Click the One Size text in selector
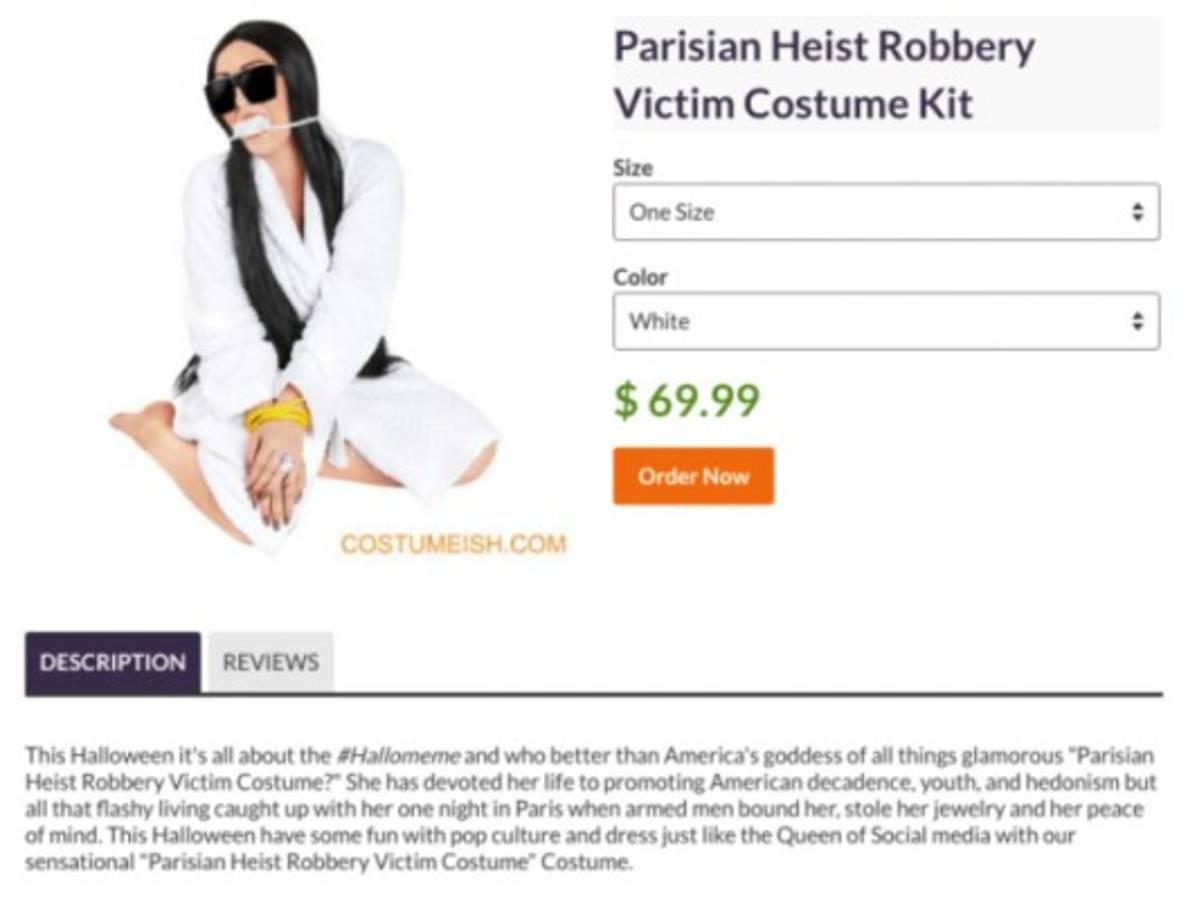 coord(672,212)
